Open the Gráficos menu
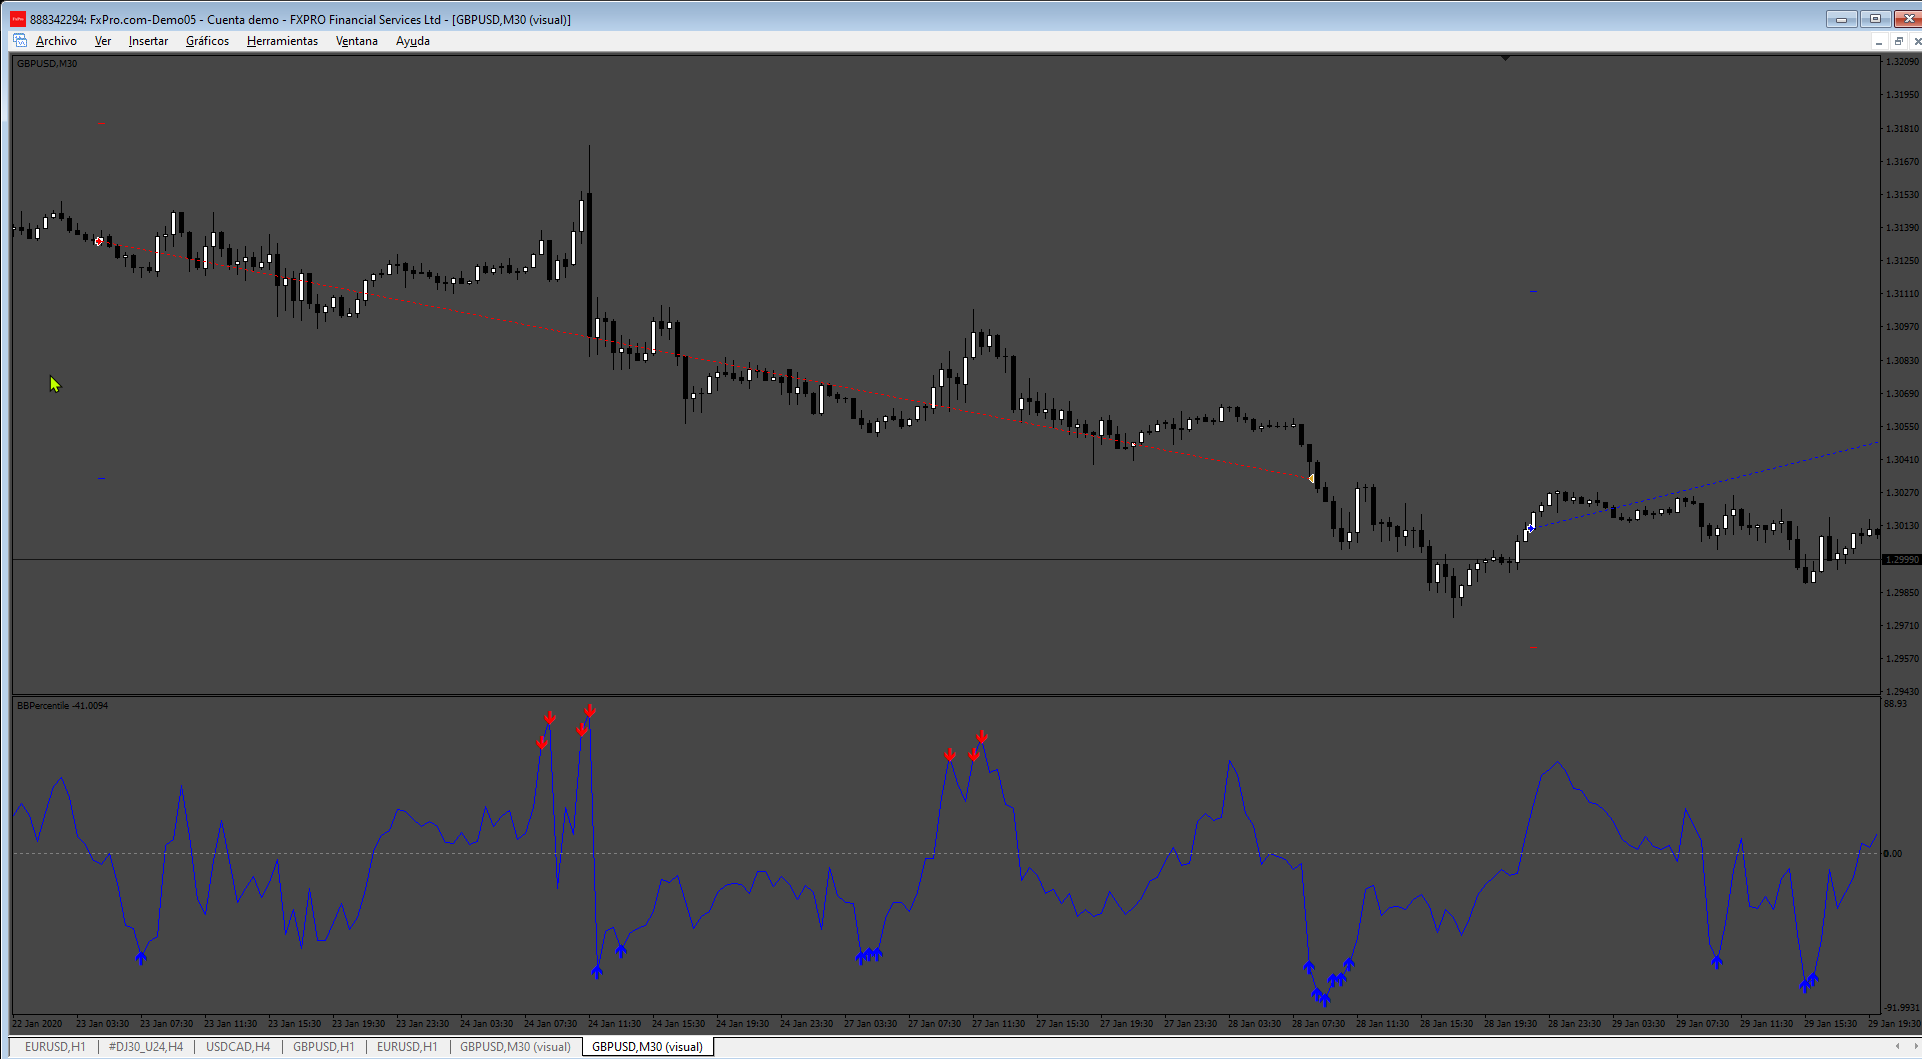1922x1059 pixels. click(207, 41)
